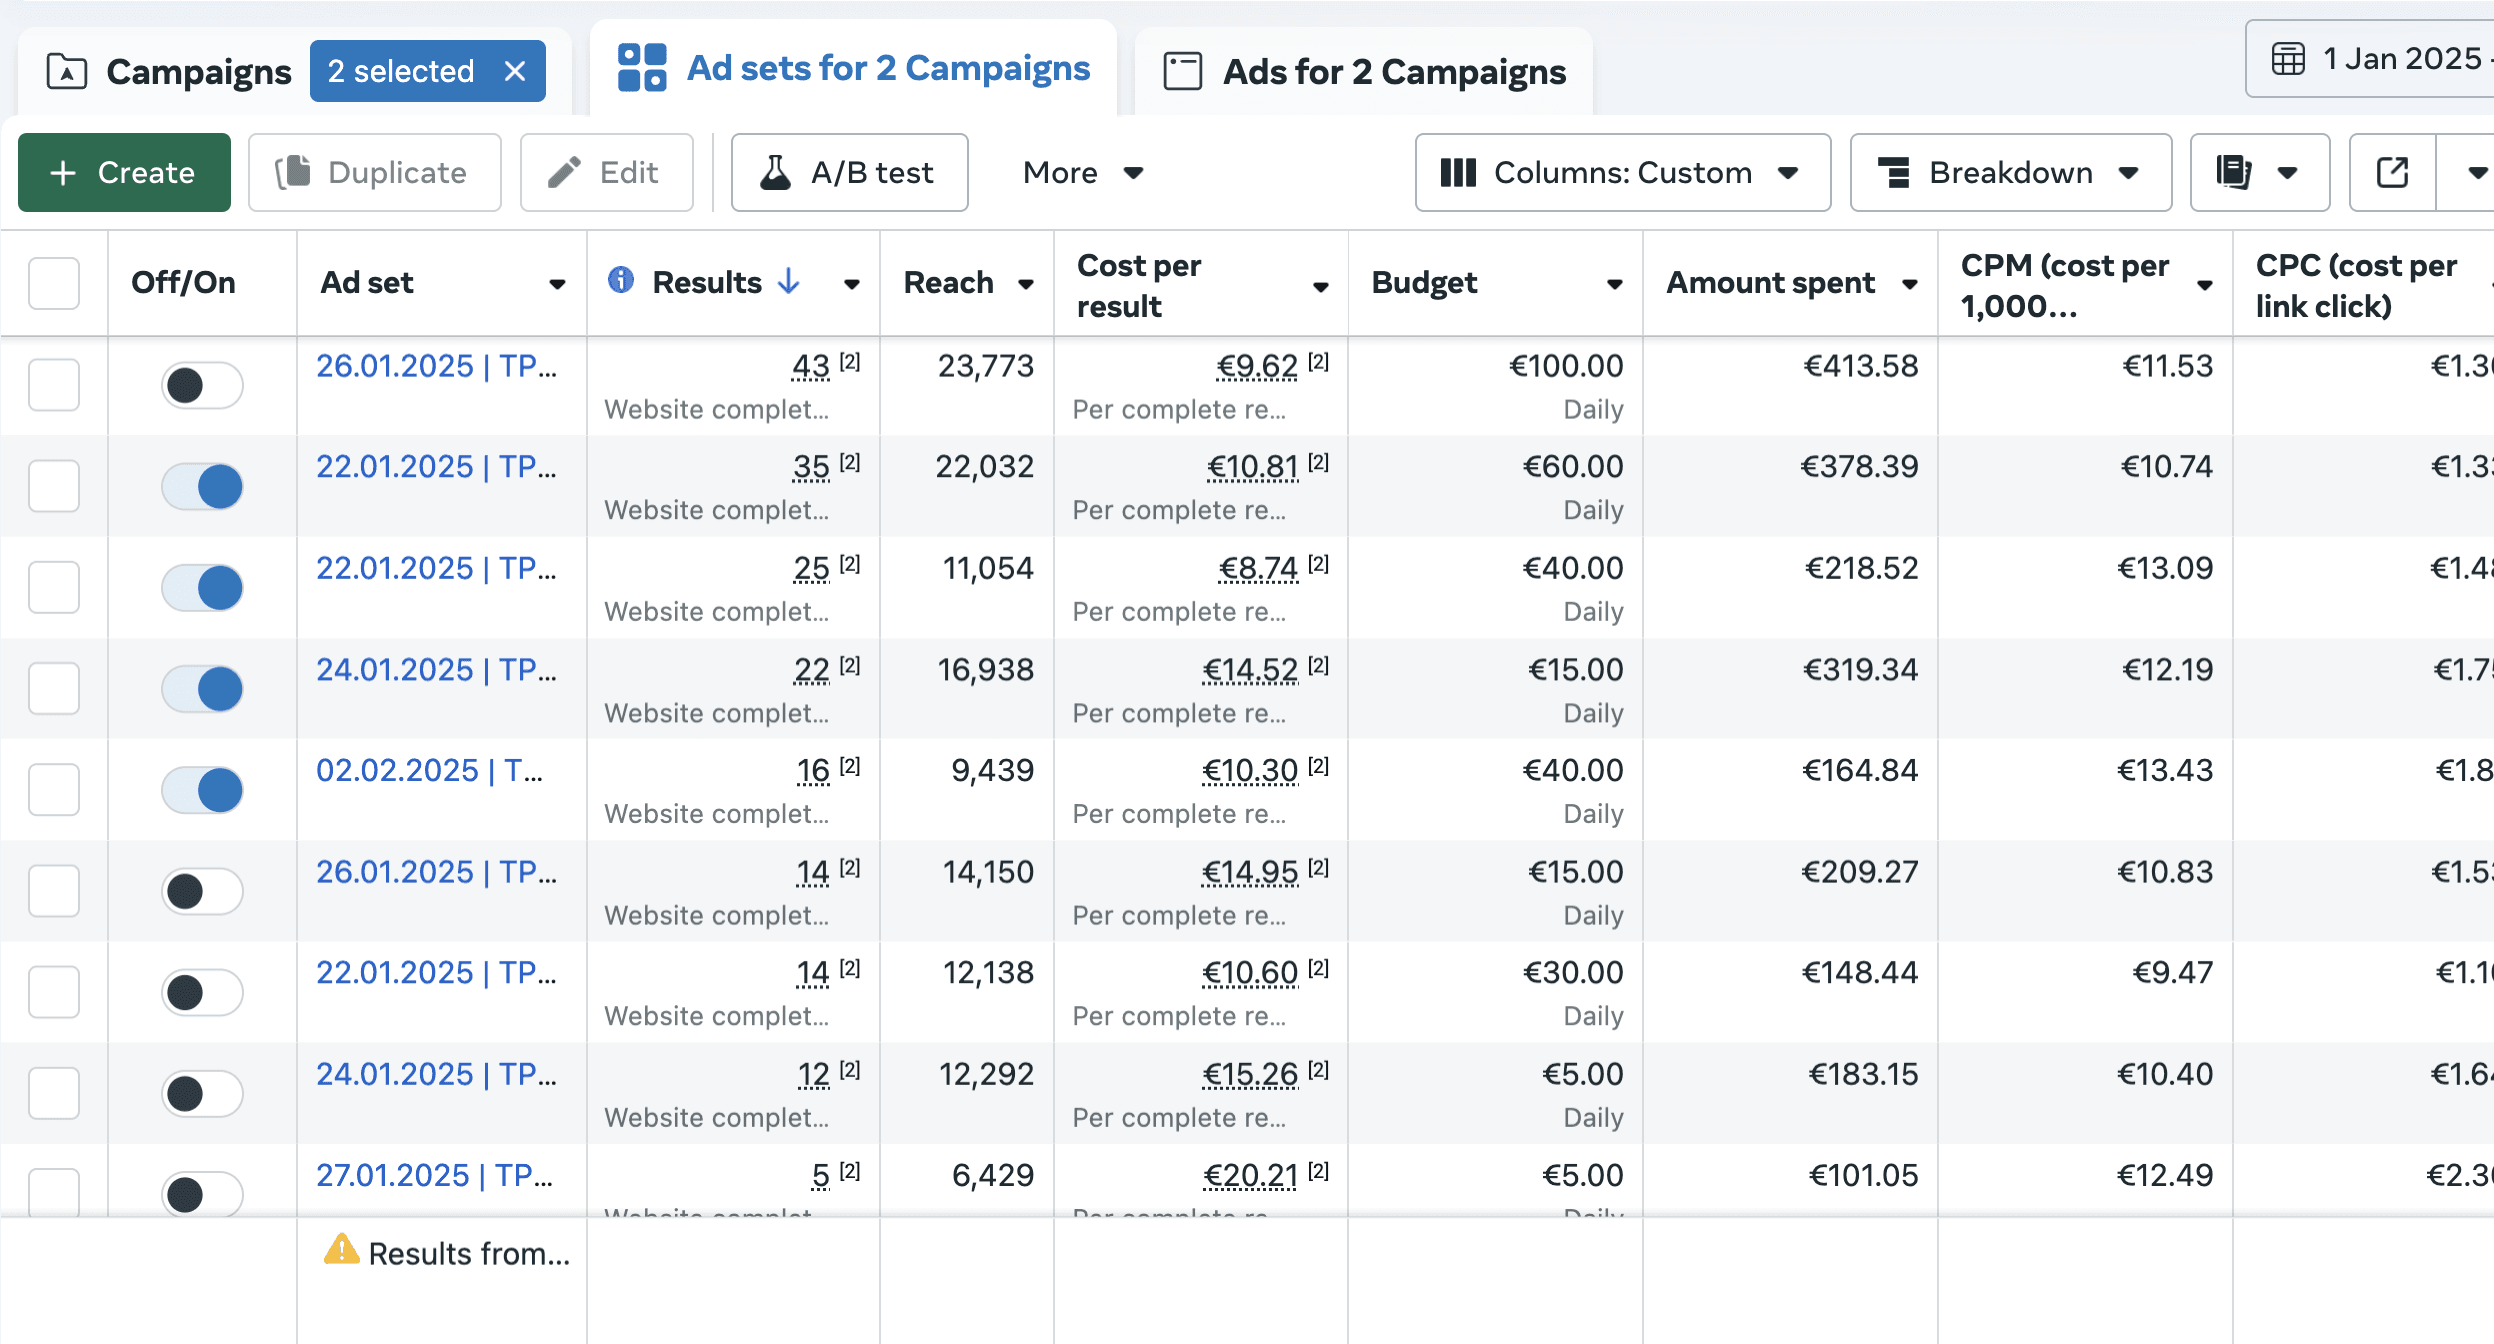Switch to Ads for 2 Campaigns tab
Screen dimensions: 2494x1344
pyautogui.click(x=1365, y=72)
